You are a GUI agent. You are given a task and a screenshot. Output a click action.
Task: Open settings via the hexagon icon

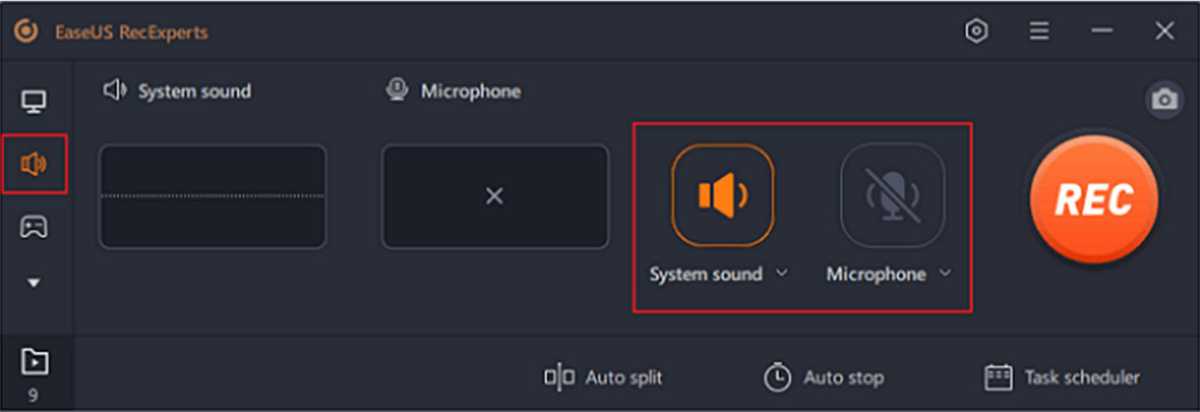(976, 31)
